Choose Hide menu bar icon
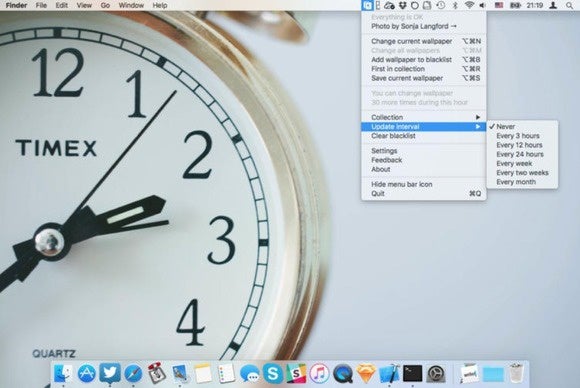 point(424,184)
